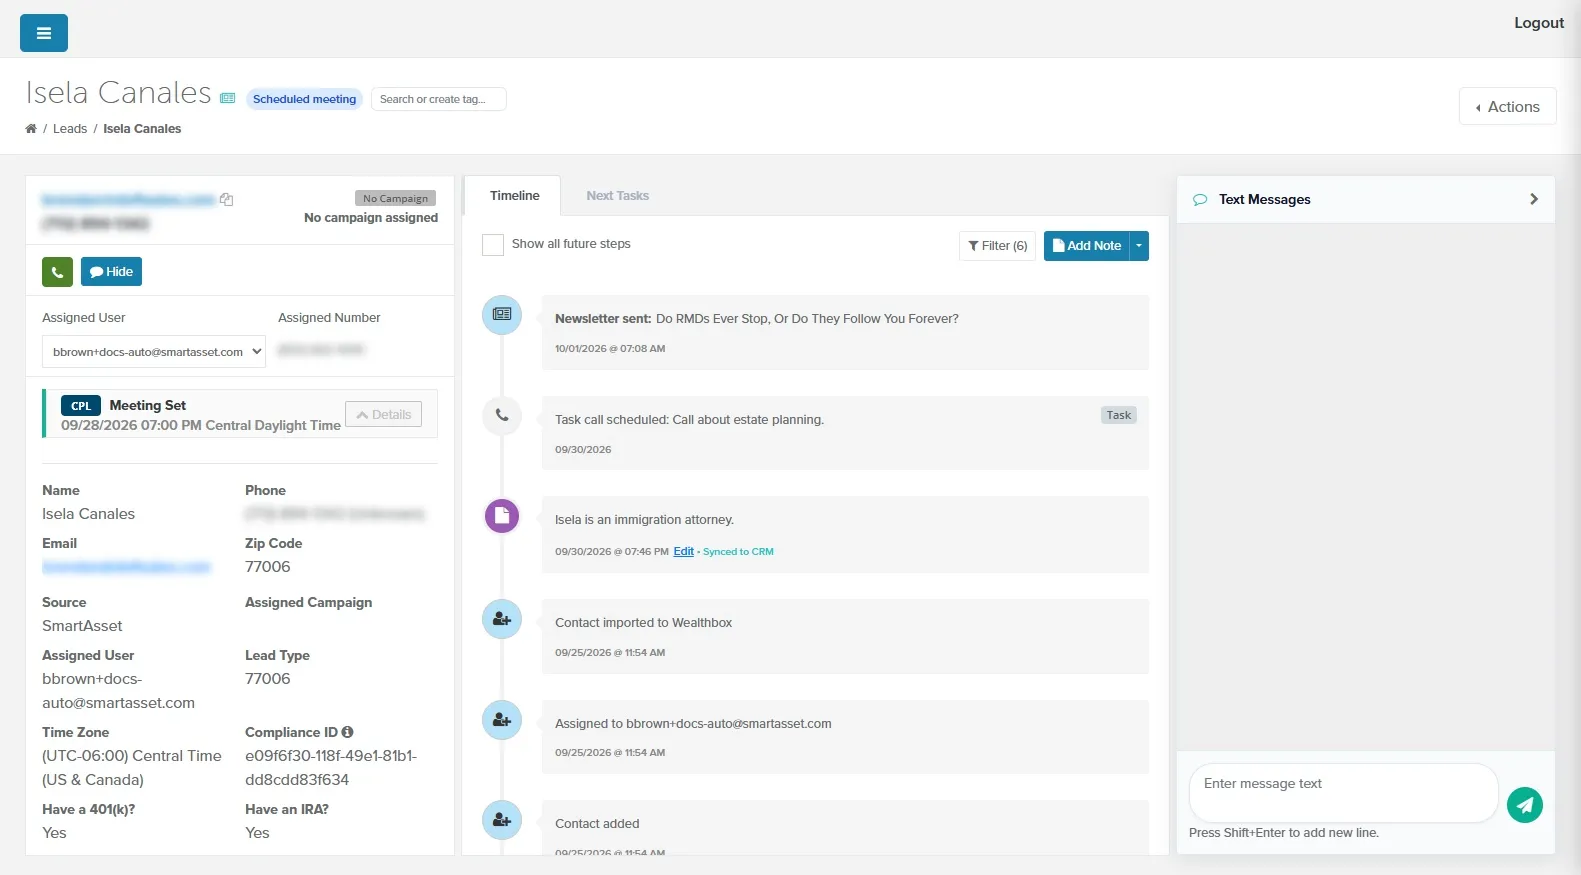Open the hamburger menu button

(x=44, y=33)
